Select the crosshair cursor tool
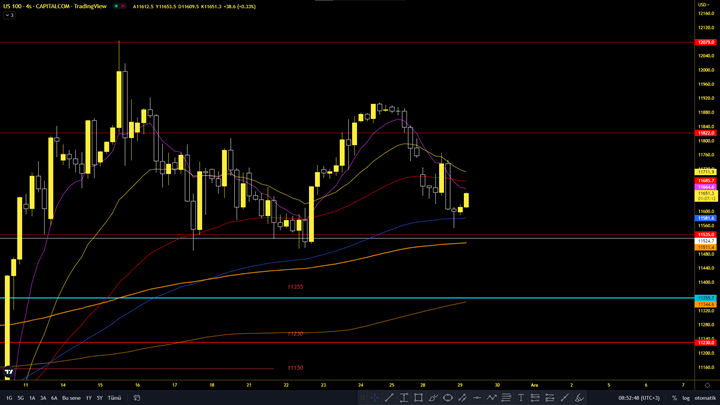720x405 pixels. point(375,398)
